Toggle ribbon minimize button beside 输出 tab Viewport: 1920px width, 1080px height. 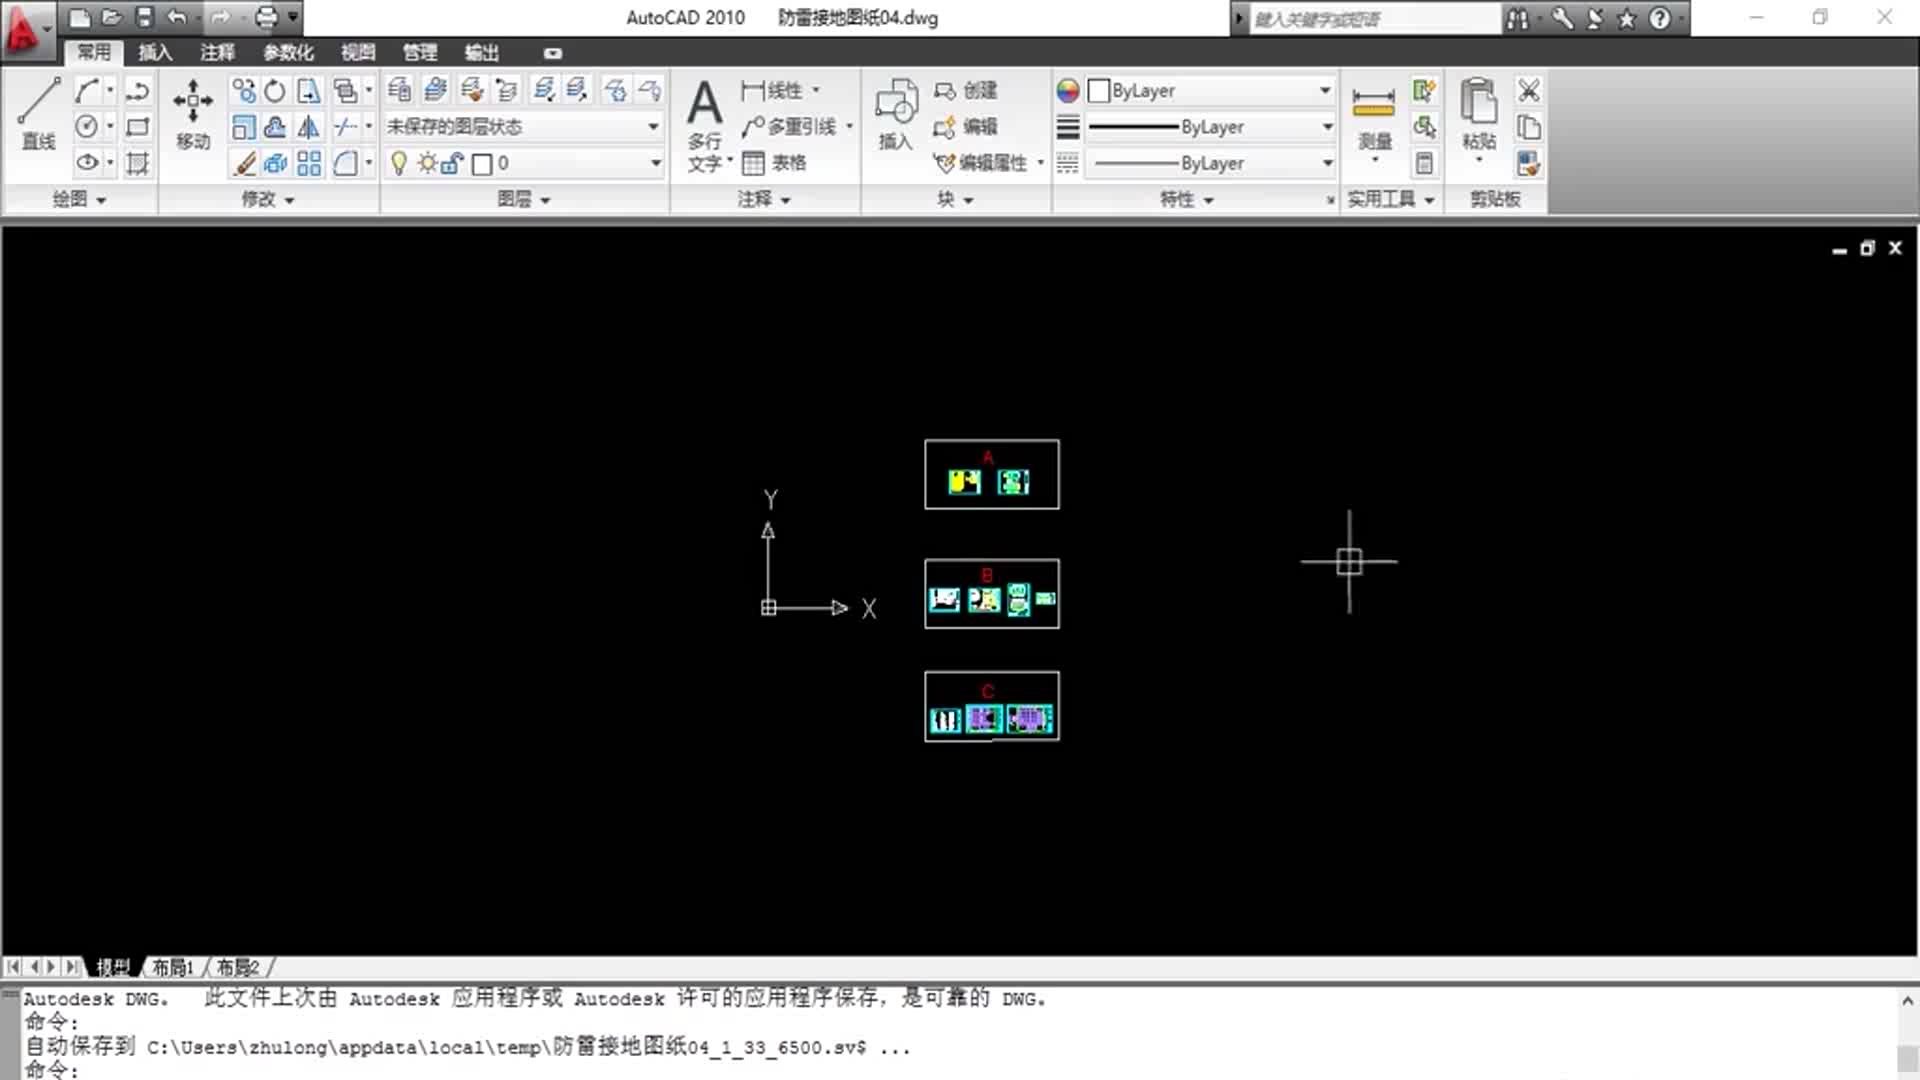tap(553, 53)
